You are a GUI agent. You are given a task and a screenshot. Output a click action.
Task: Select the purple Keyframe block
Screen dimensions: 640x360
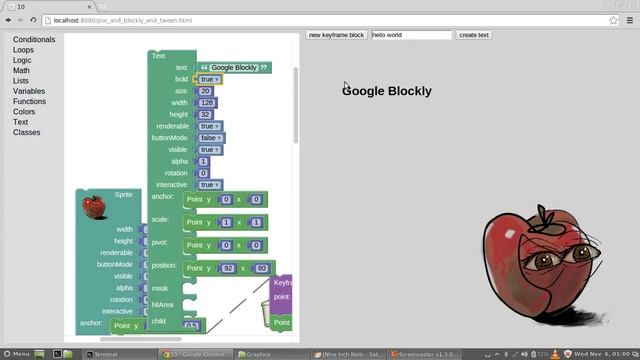point(282,294)
